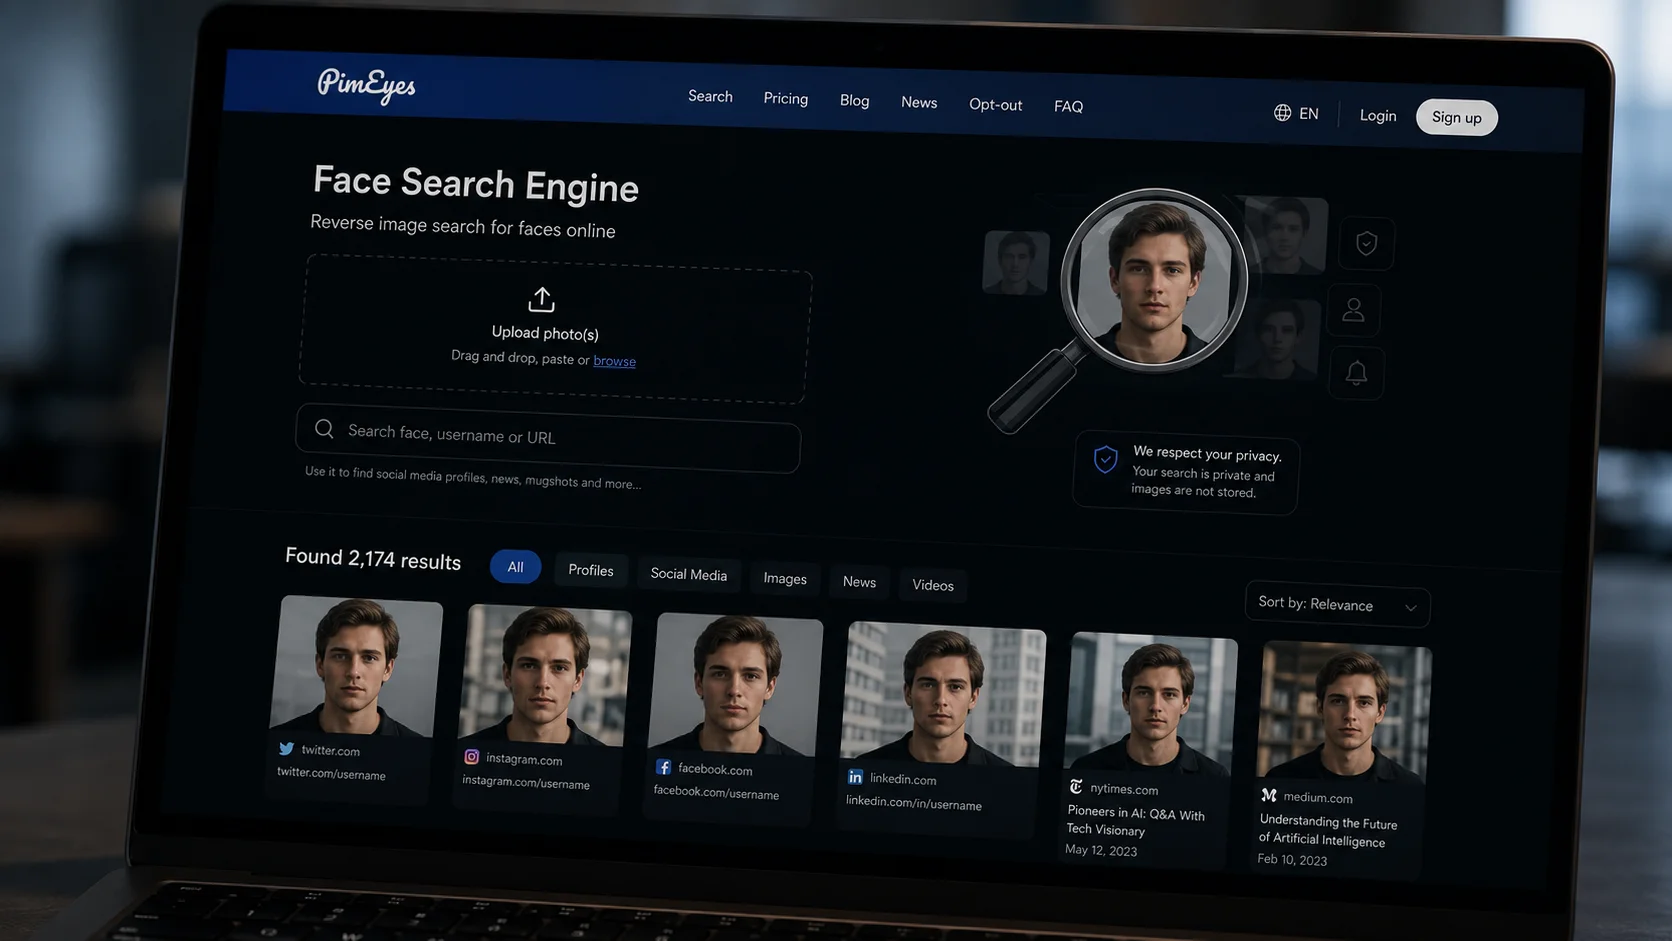Click the person profile icon tile

pos(1353,310)
